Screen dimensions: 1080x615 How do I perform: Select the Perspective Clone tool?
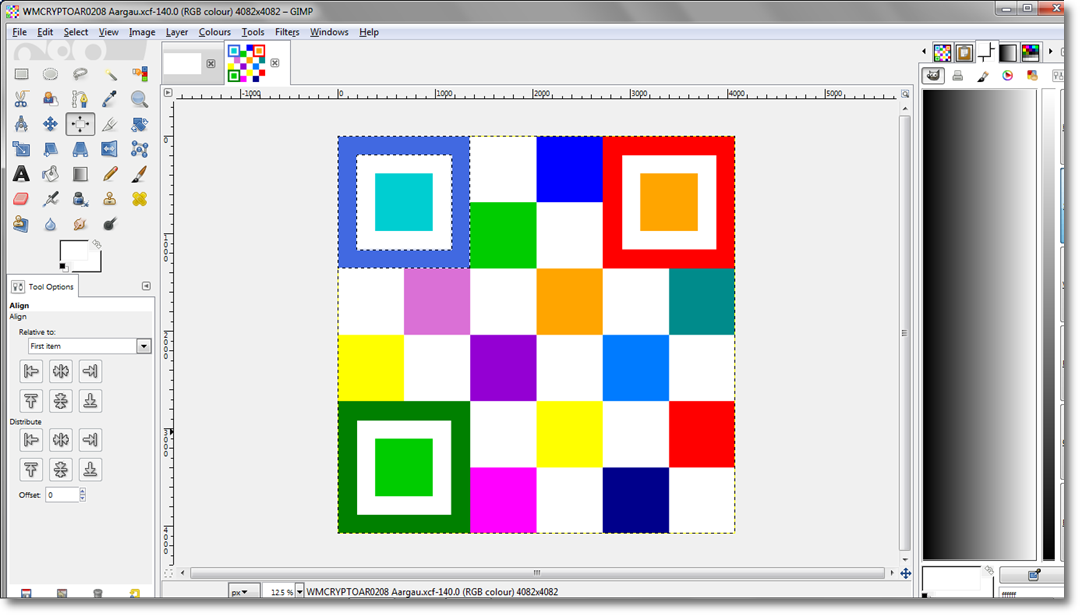pos(21,224)
